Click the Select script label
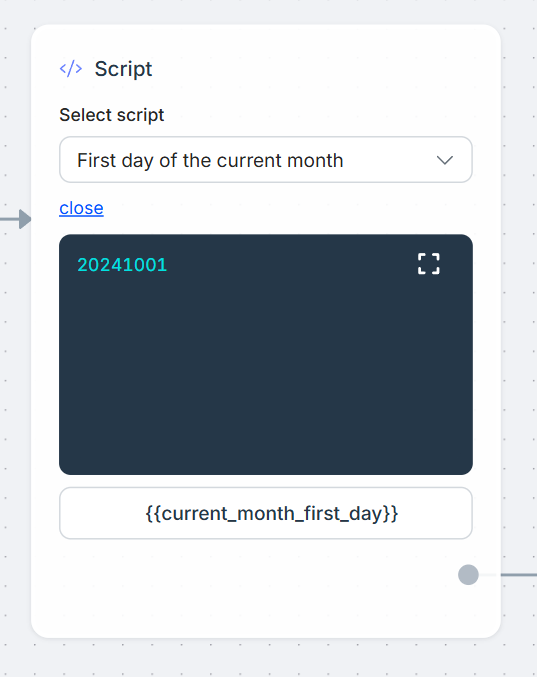 click(x=111, y=115)
